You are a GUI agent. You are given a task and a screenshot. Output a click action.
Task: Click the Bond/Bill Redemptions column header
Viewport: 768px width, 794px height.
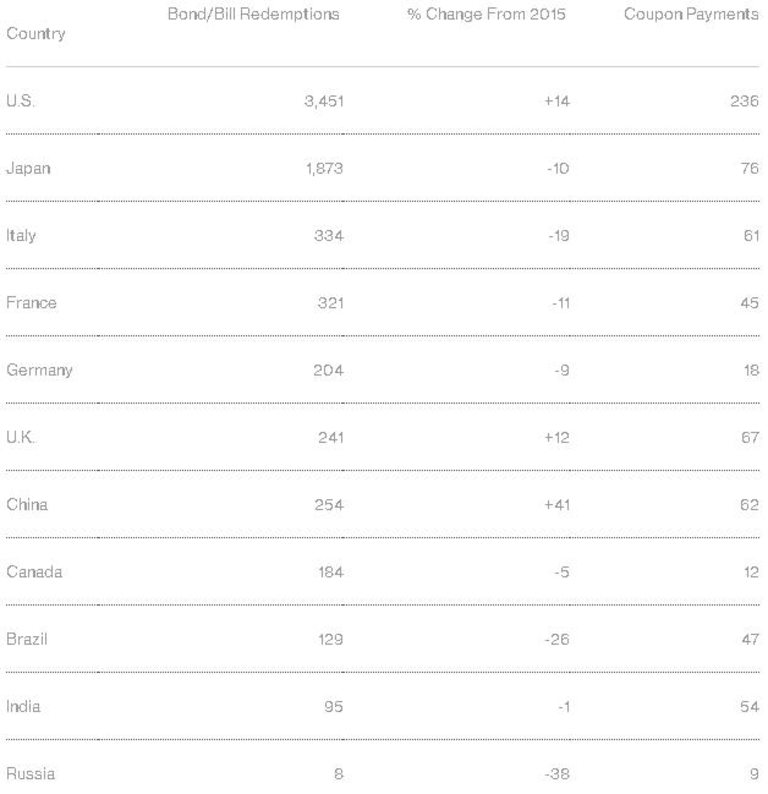(253, 16)
